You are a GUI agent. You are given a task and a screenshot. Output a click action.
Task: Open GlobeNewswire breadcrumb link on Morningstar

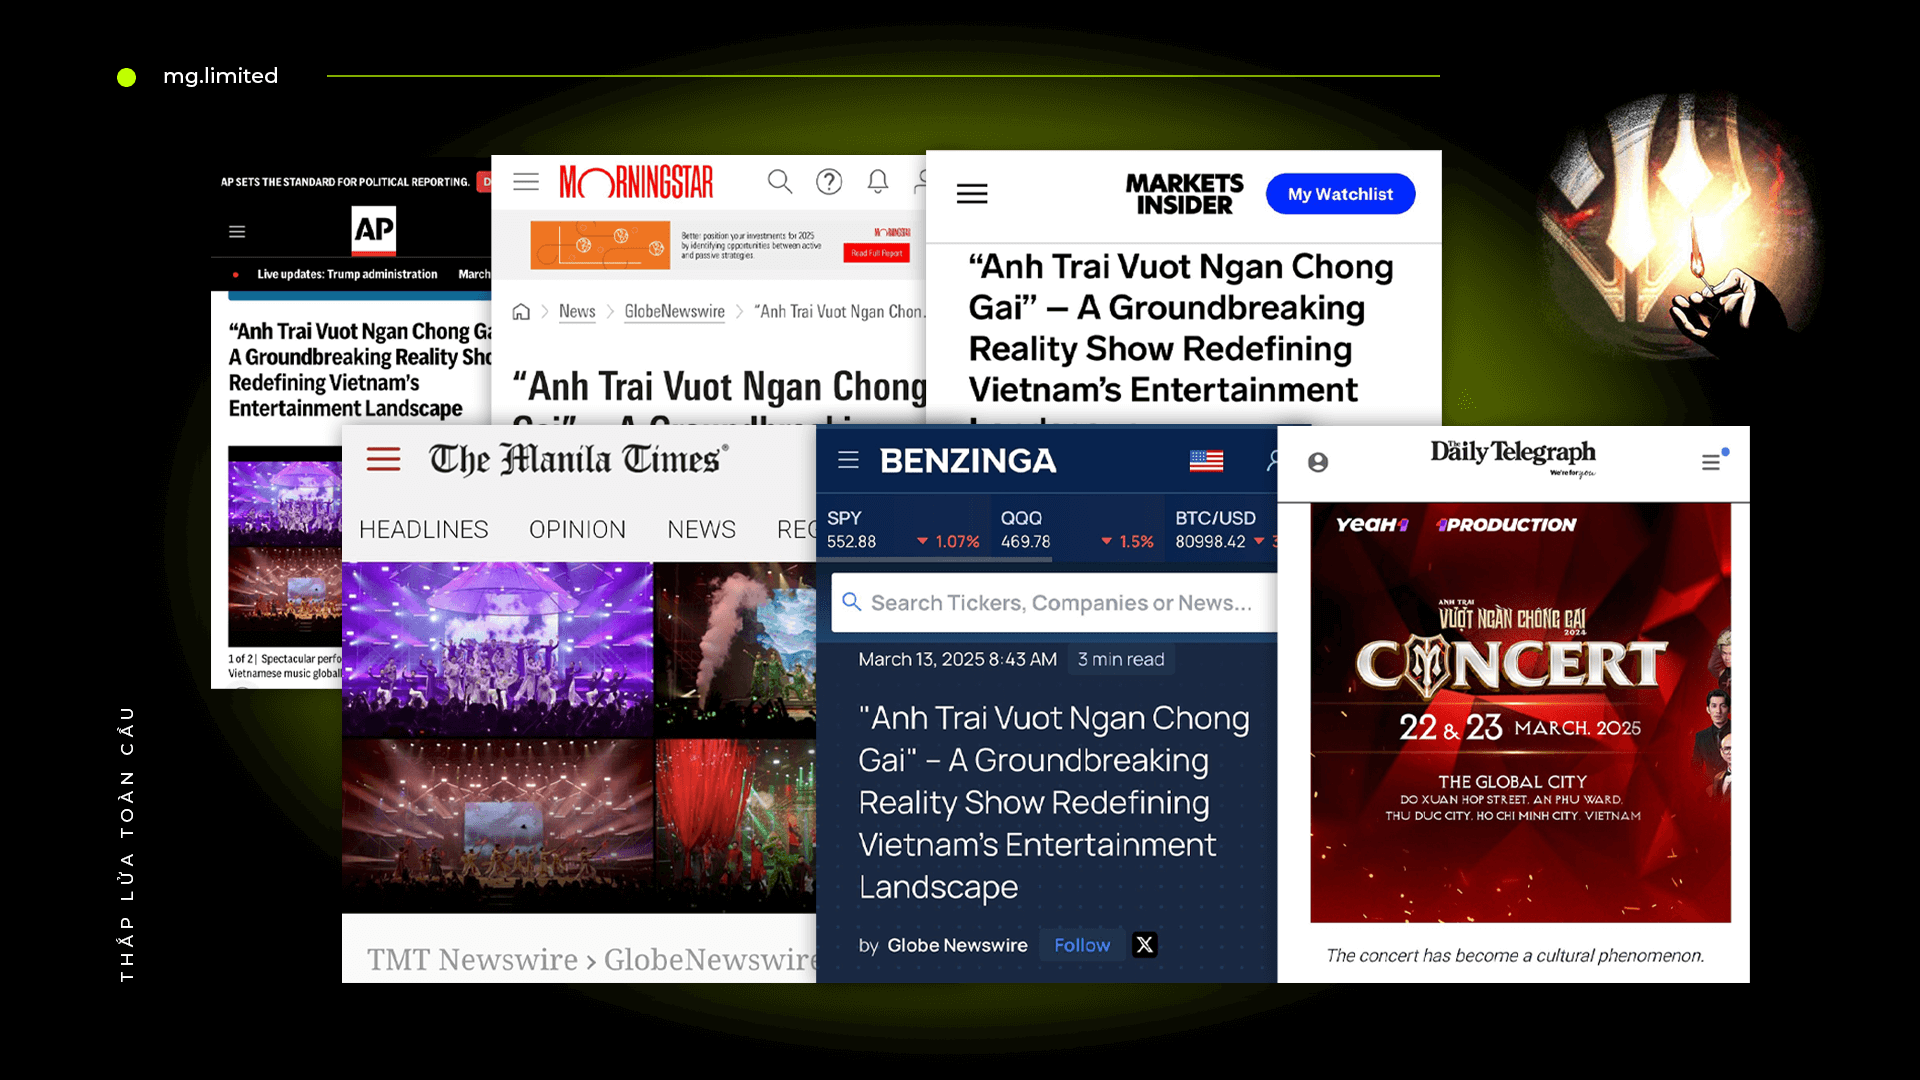(x=674, y=311)
